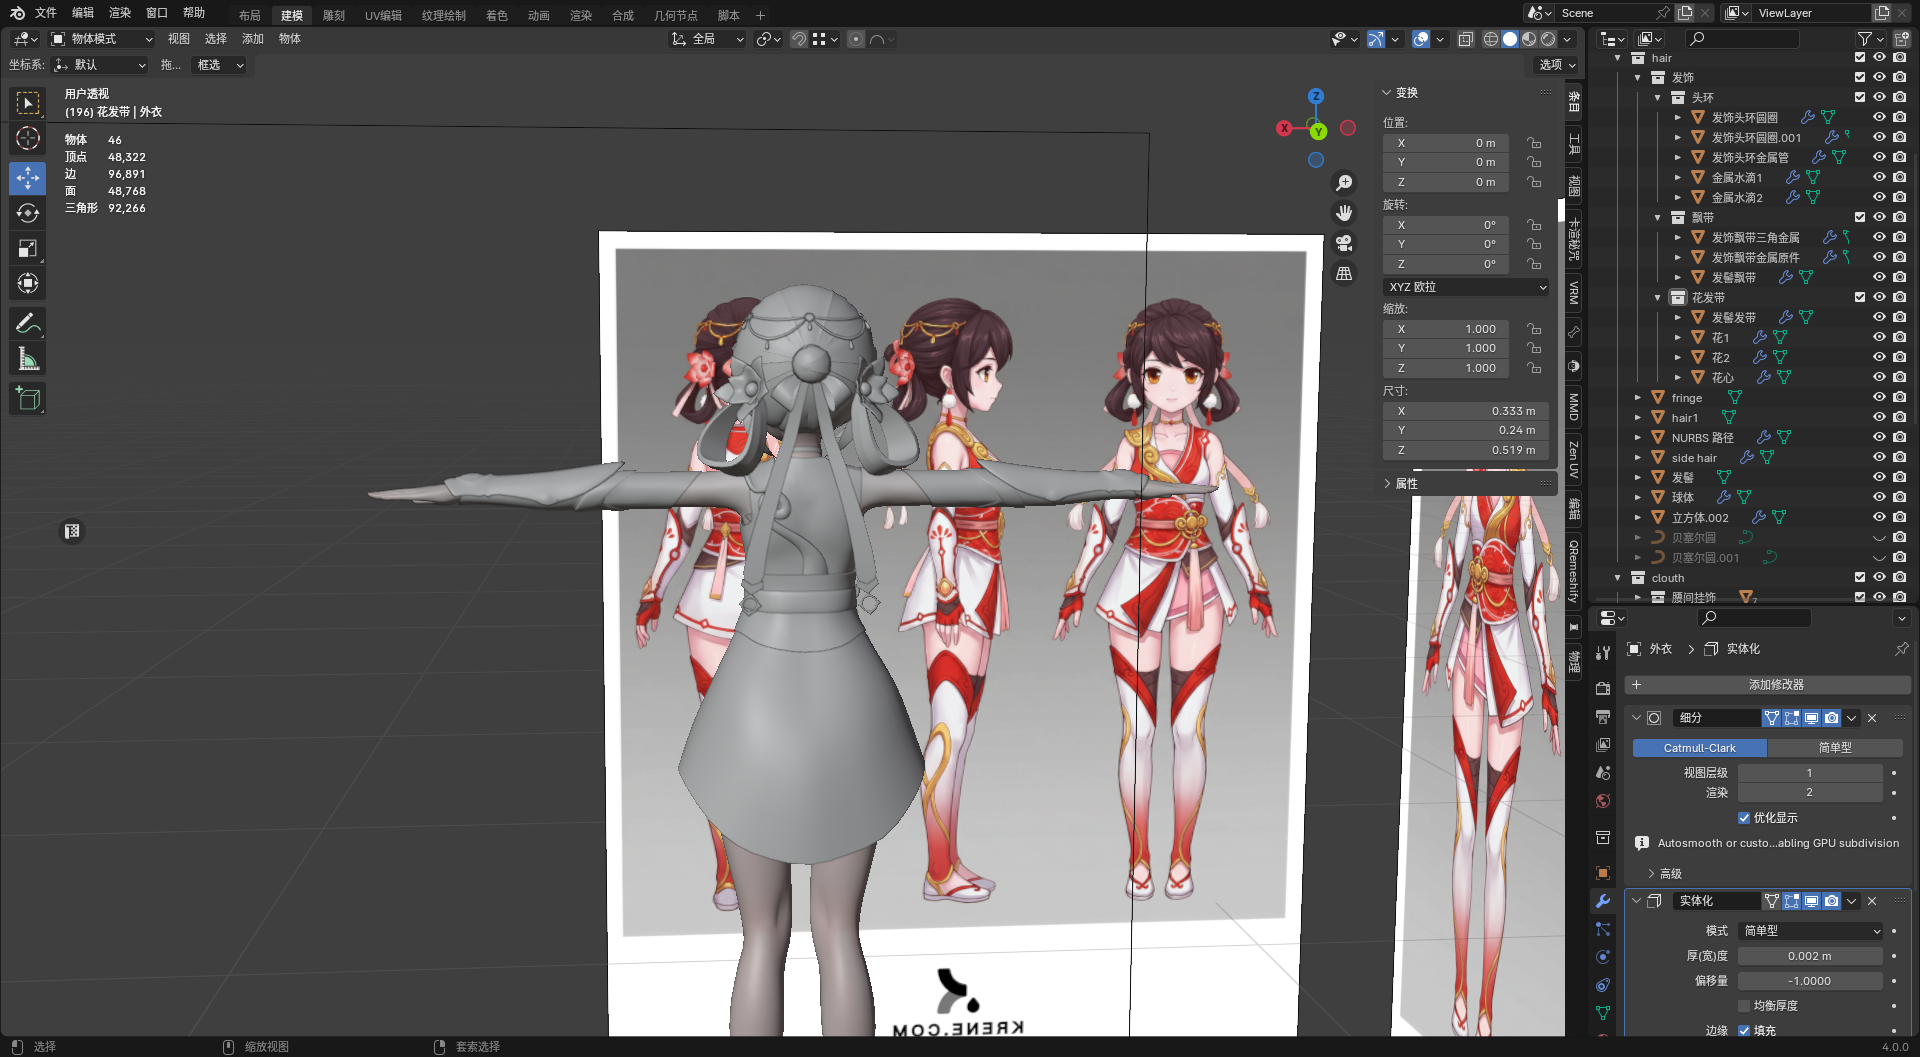Image resolution: width=1920 pixels, height=1057 pixels.
Task: Toggle X-ray display in viewport header
Action: [x=1465, y=39]
